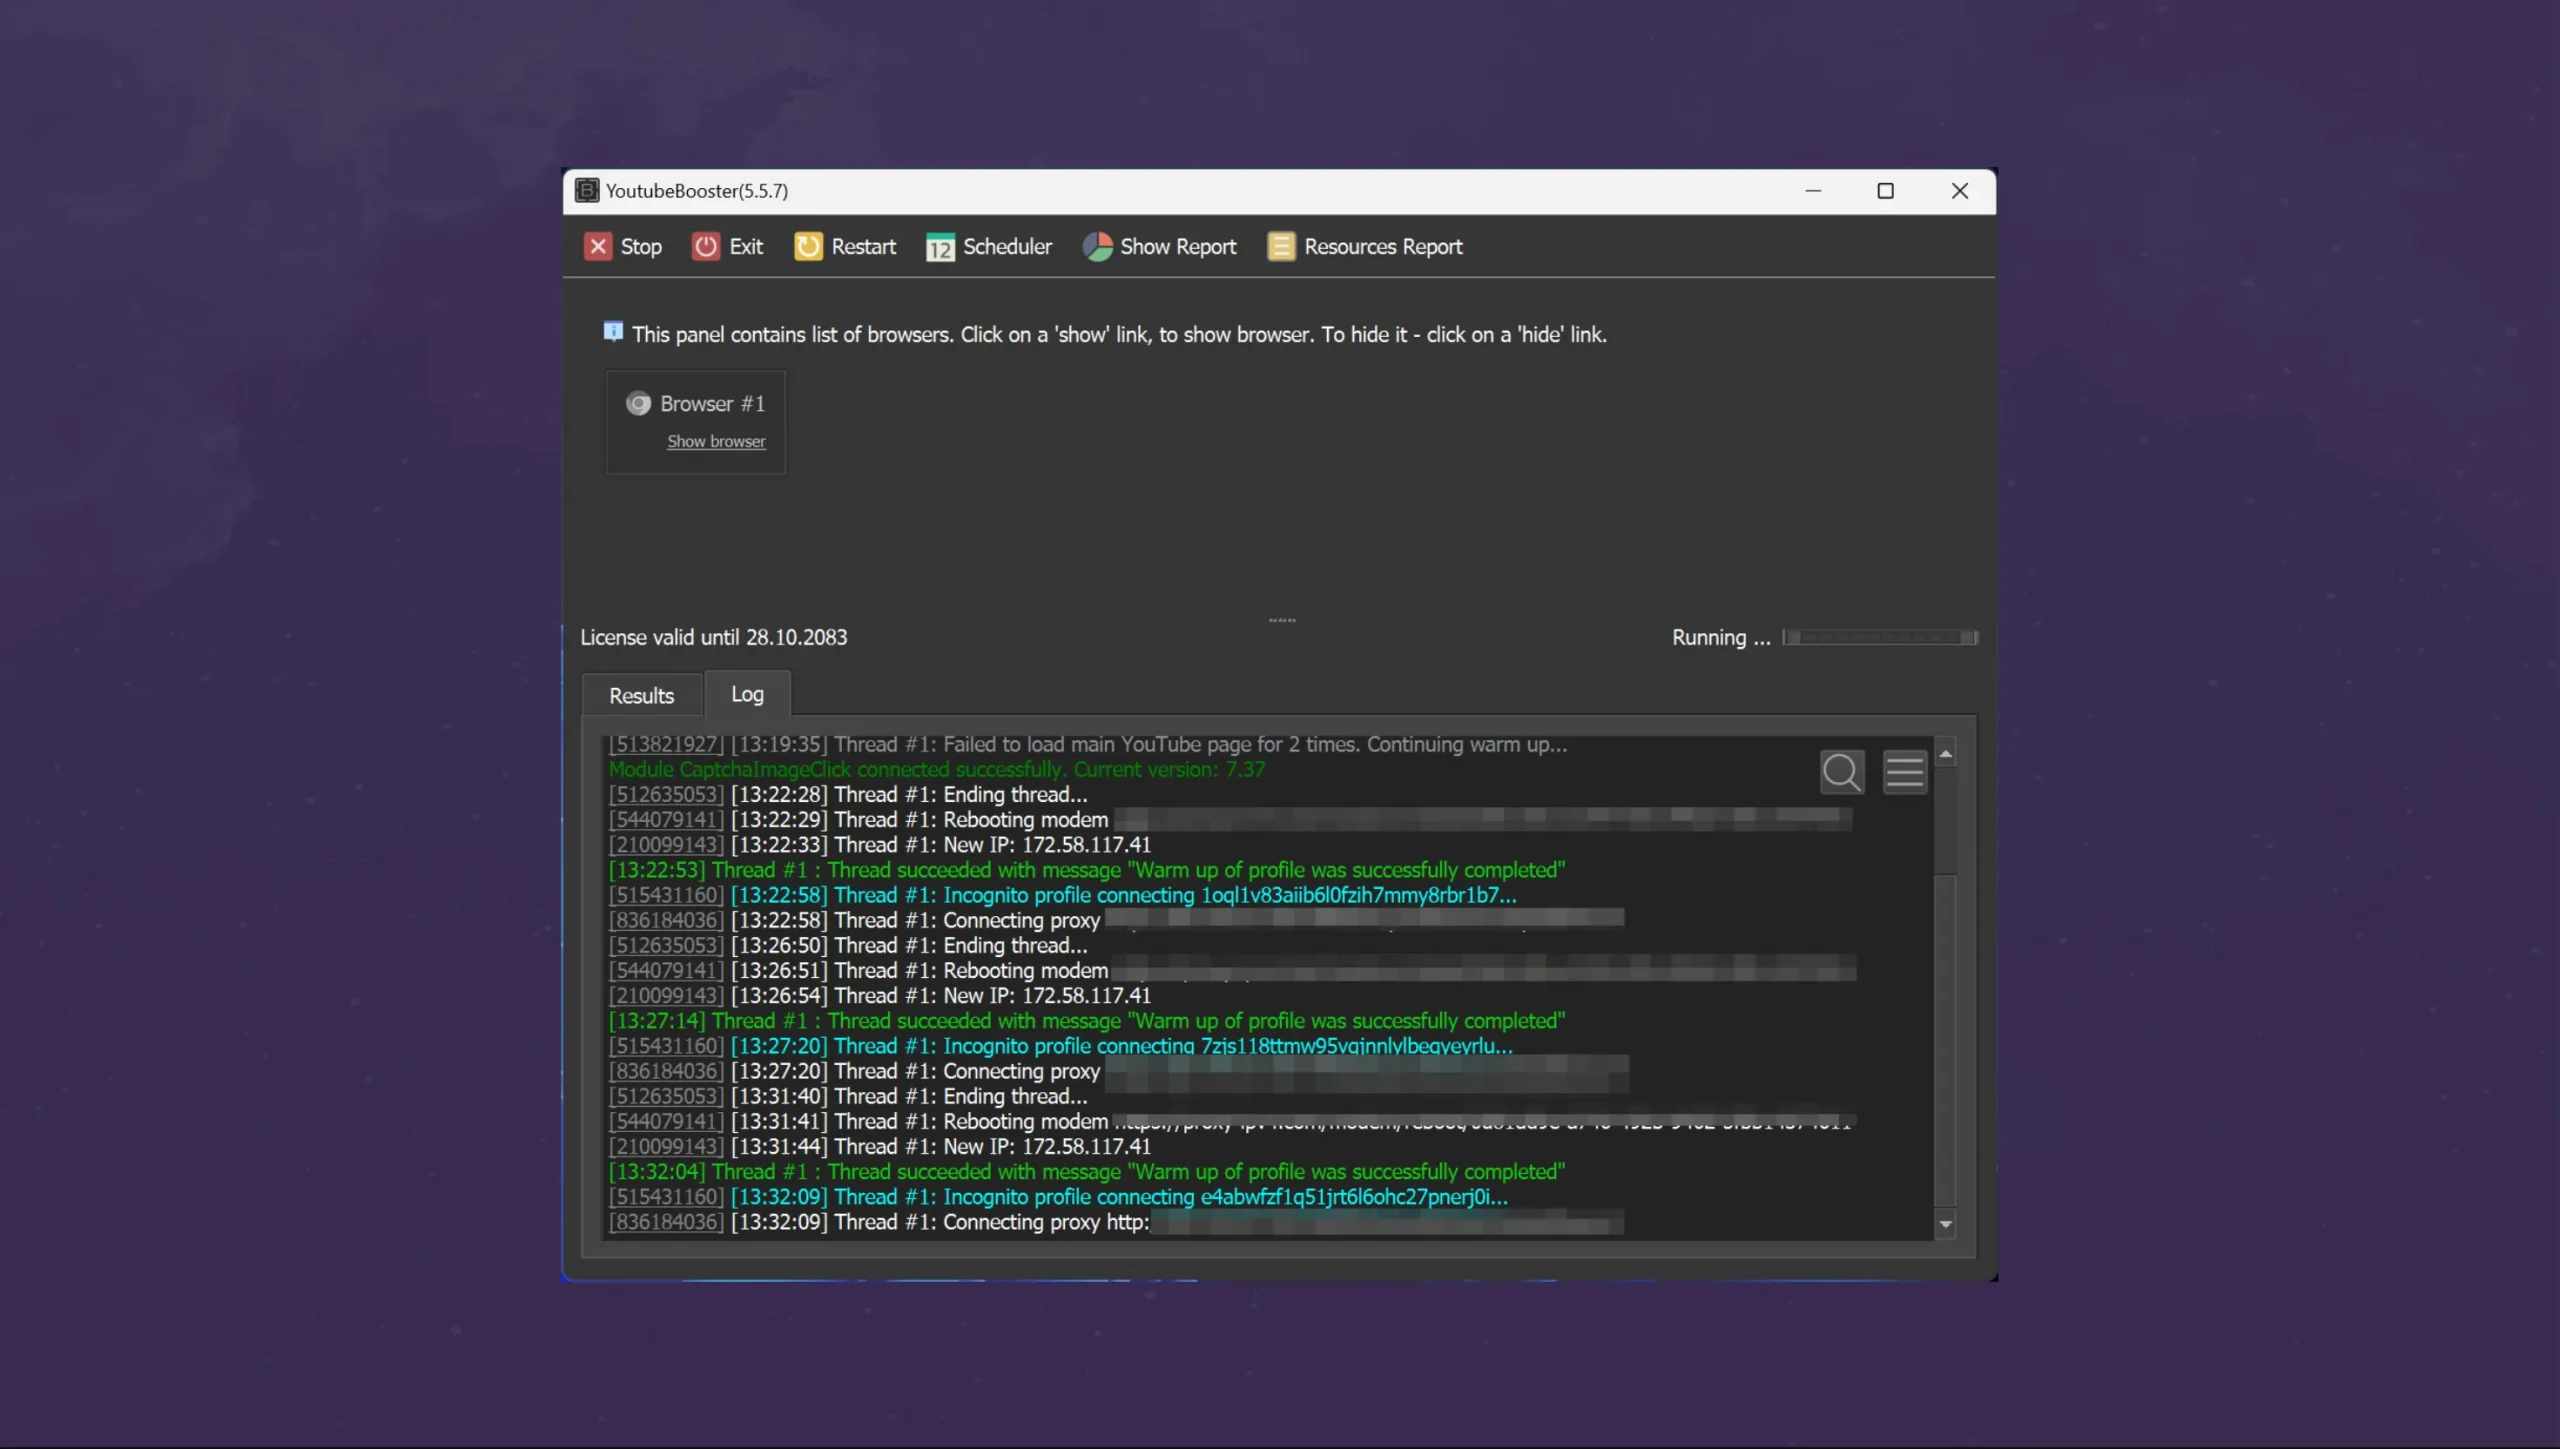Click the log scrollbar down arrow

(1945, 1225)
